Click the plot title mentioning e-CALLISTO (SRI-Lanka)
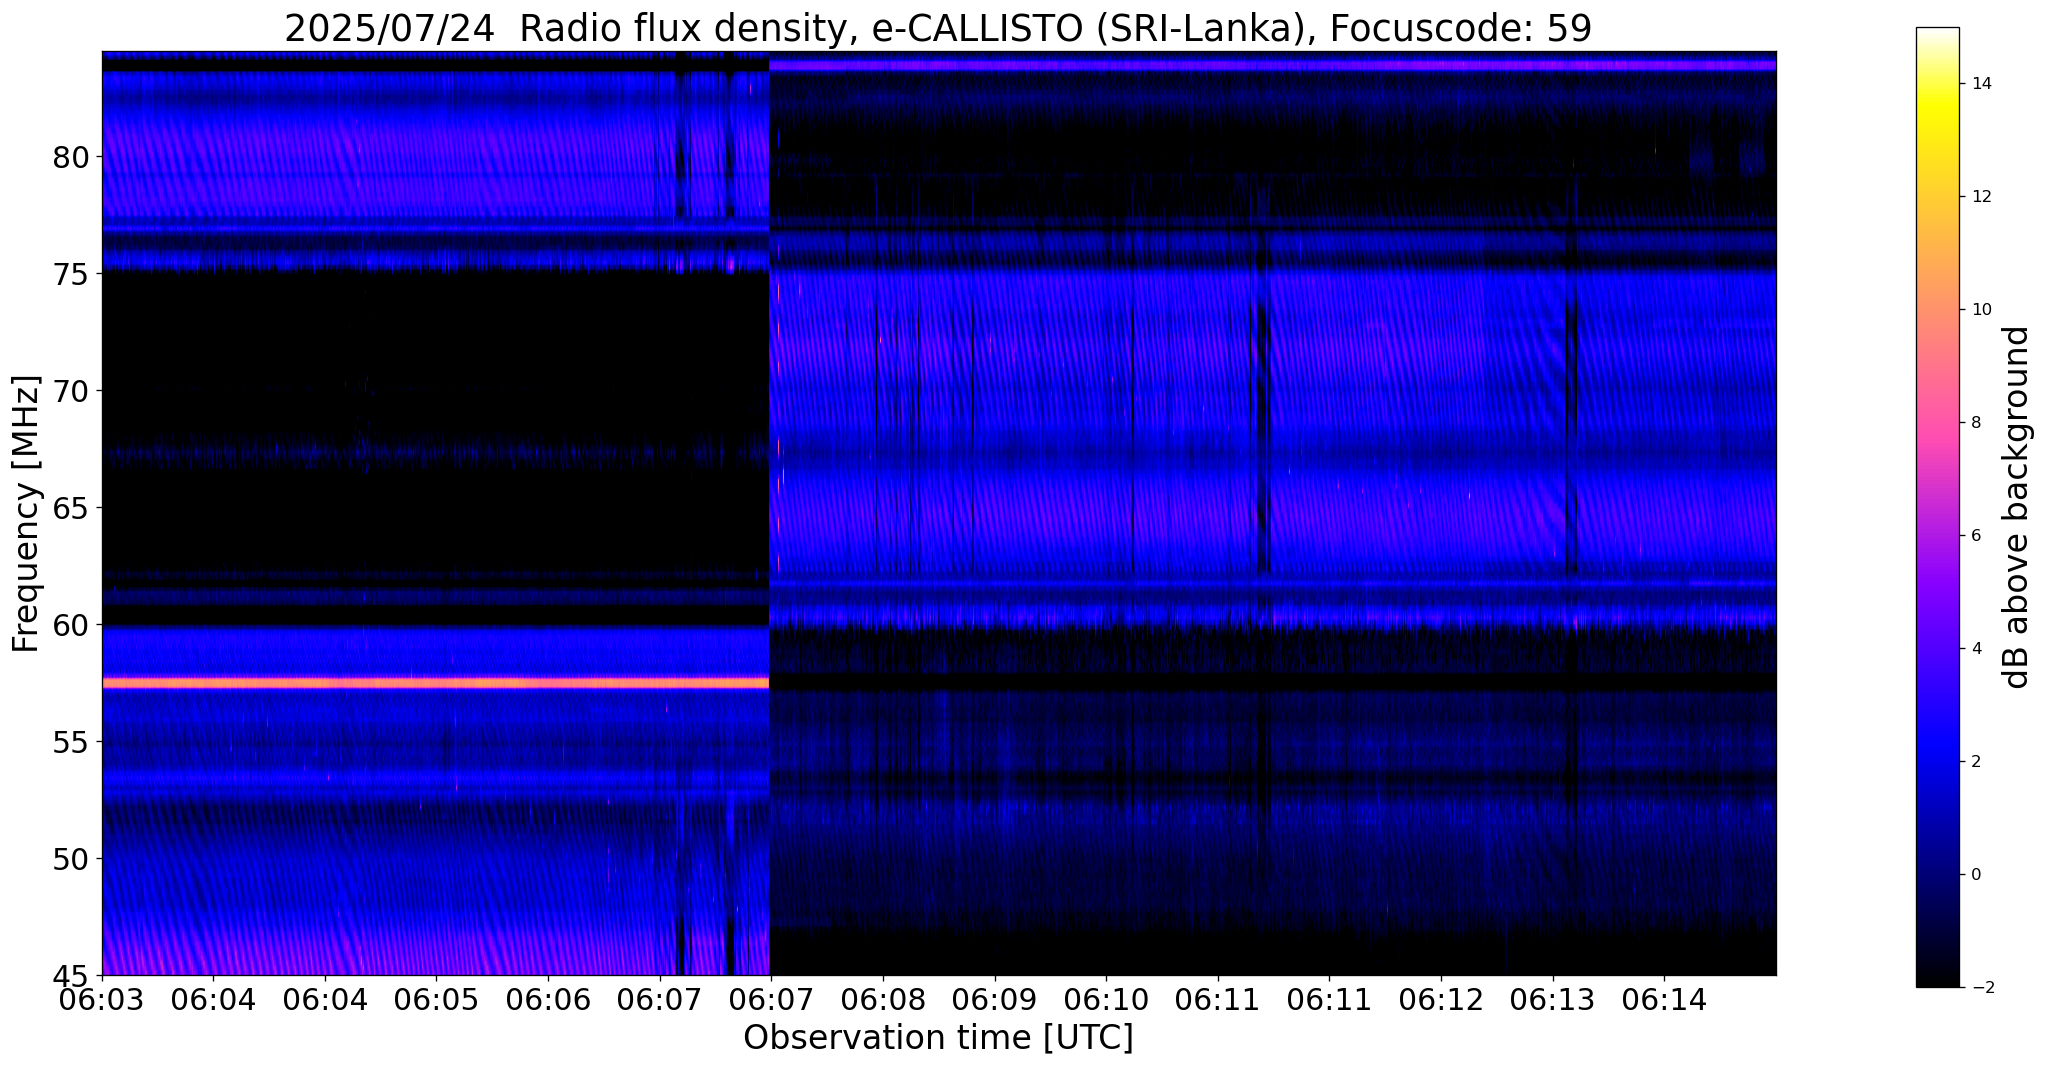The height and width of the screenshot is (1067, 2047). [x=938, y=28]
